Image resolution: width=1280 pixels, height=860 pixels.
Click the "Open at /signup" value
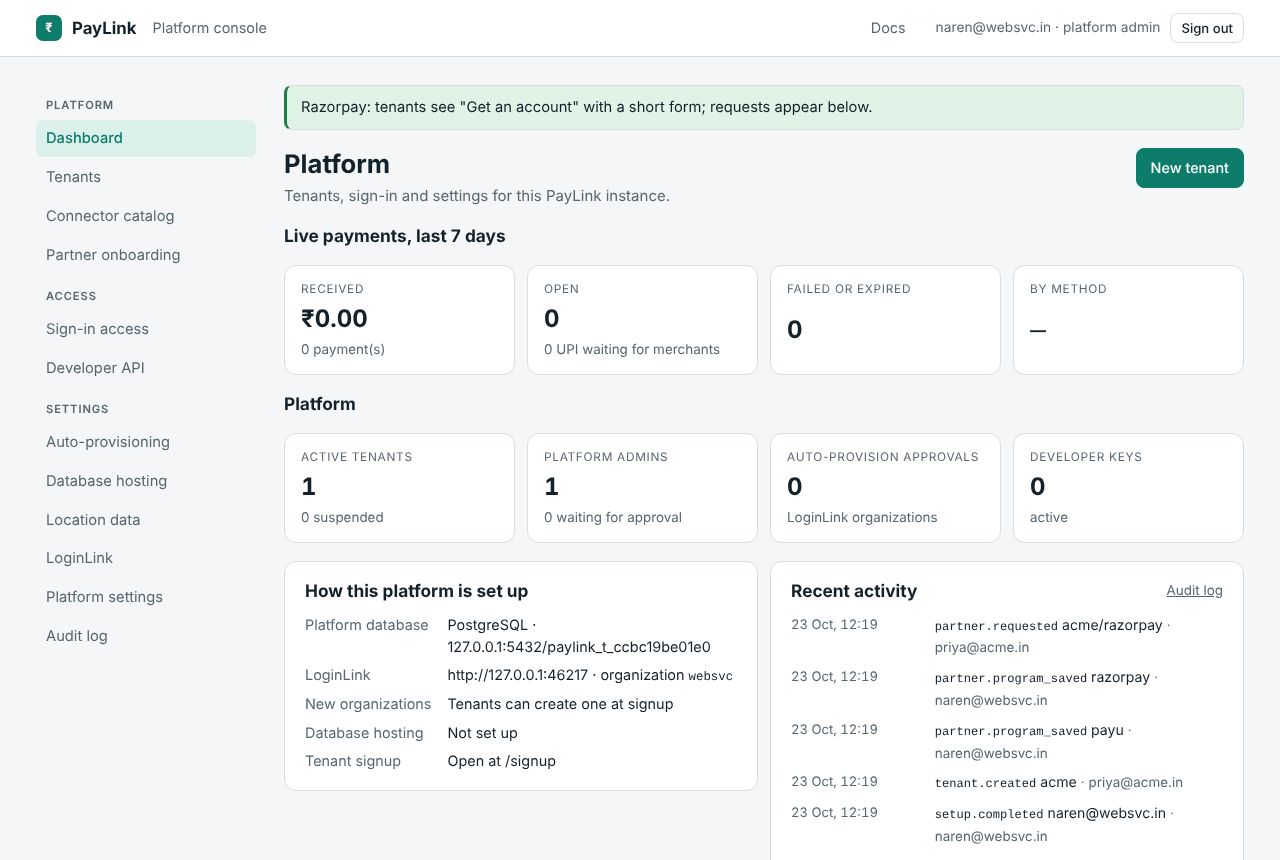point(502,761)
